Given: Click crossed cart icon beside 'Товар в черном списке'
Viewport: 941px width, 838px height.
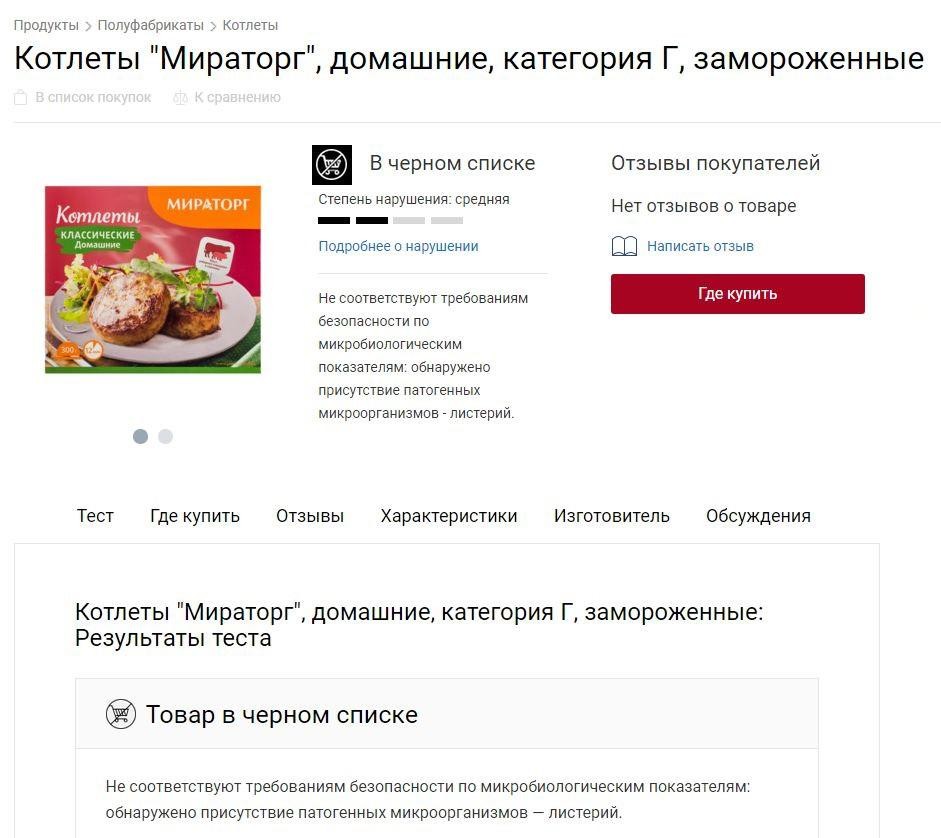Looking at the screenshot, I should 121,714.
